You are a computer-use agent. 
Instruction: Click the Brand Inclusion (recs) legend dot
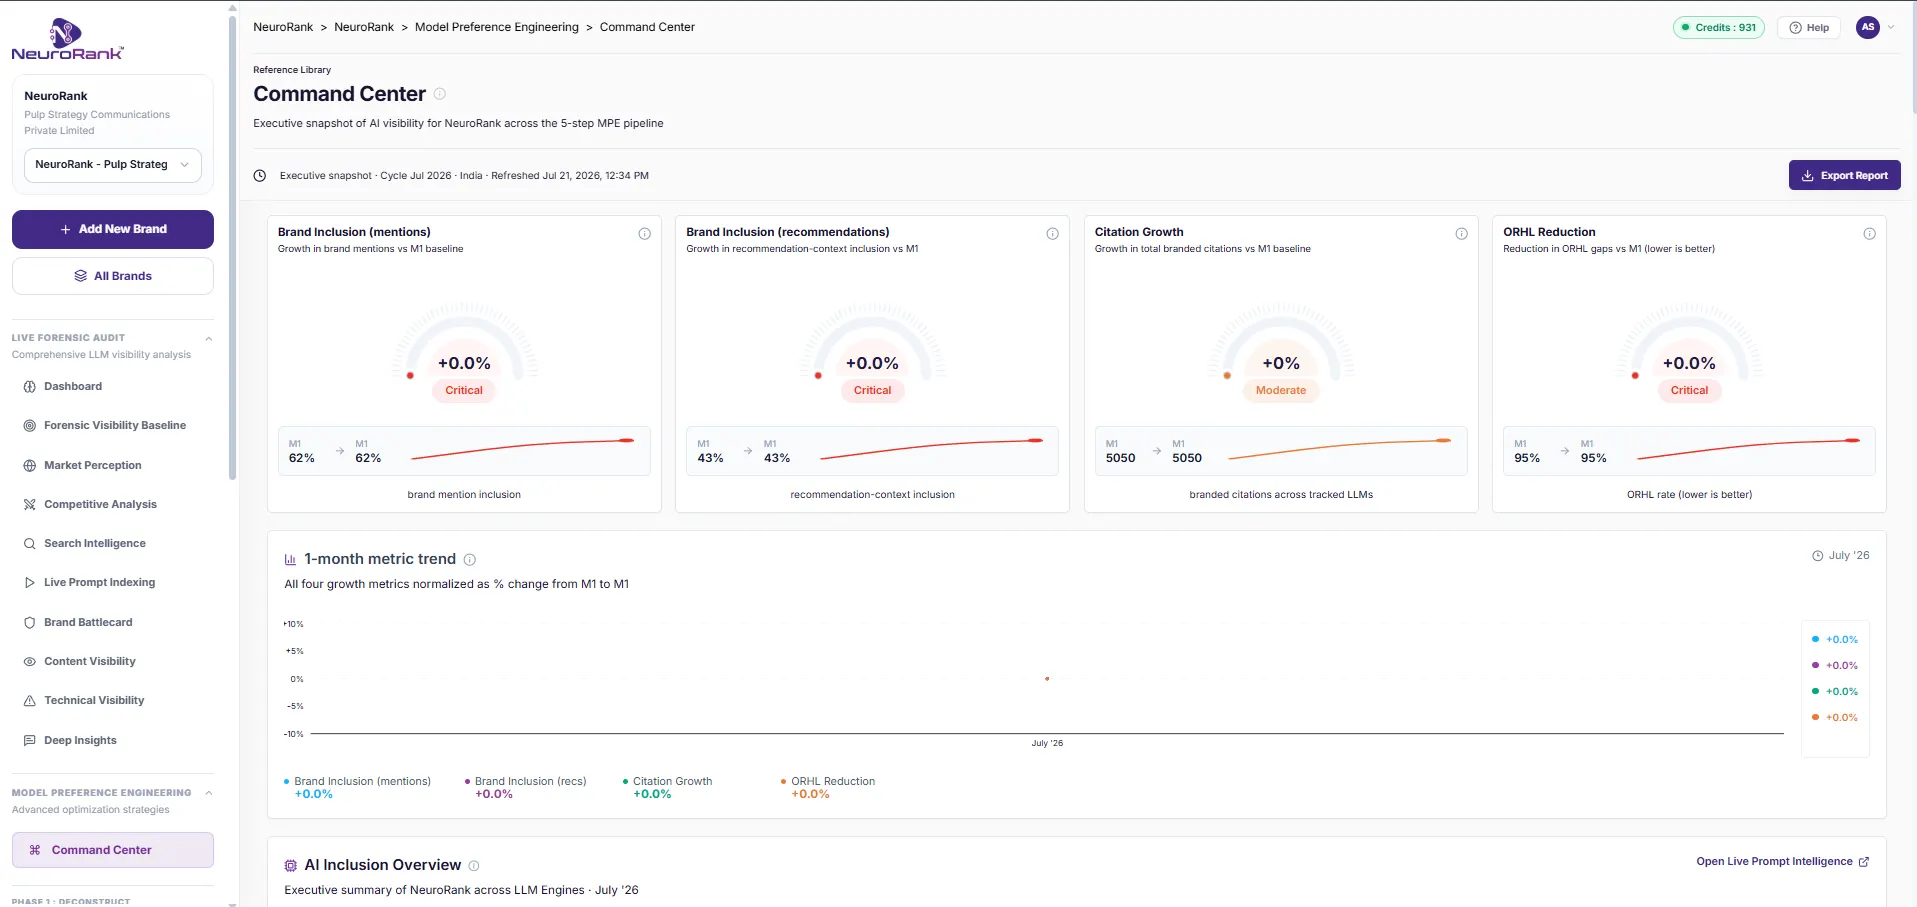click(x=467, y=782)
